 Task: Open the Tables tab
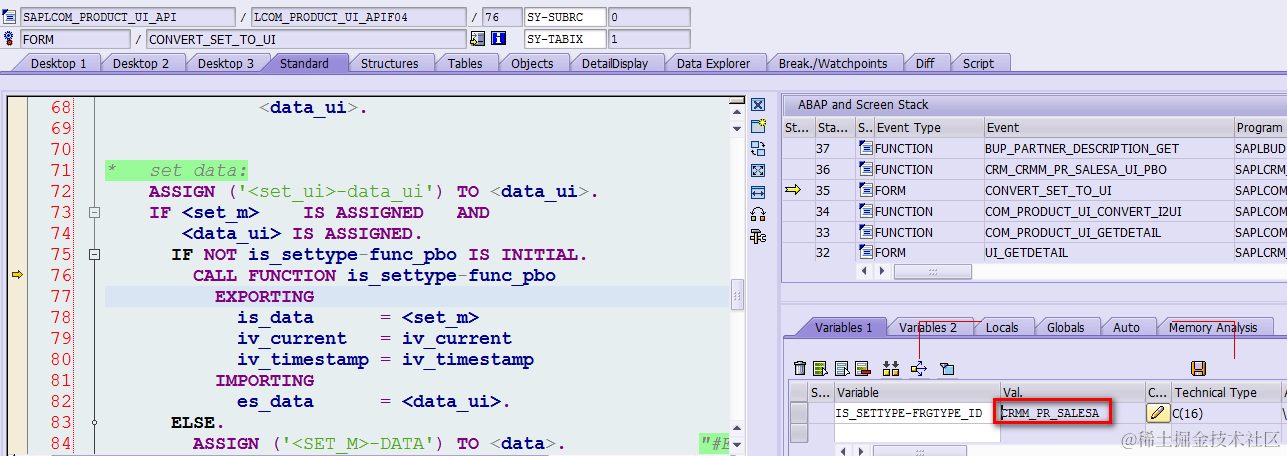coord(465,63)
